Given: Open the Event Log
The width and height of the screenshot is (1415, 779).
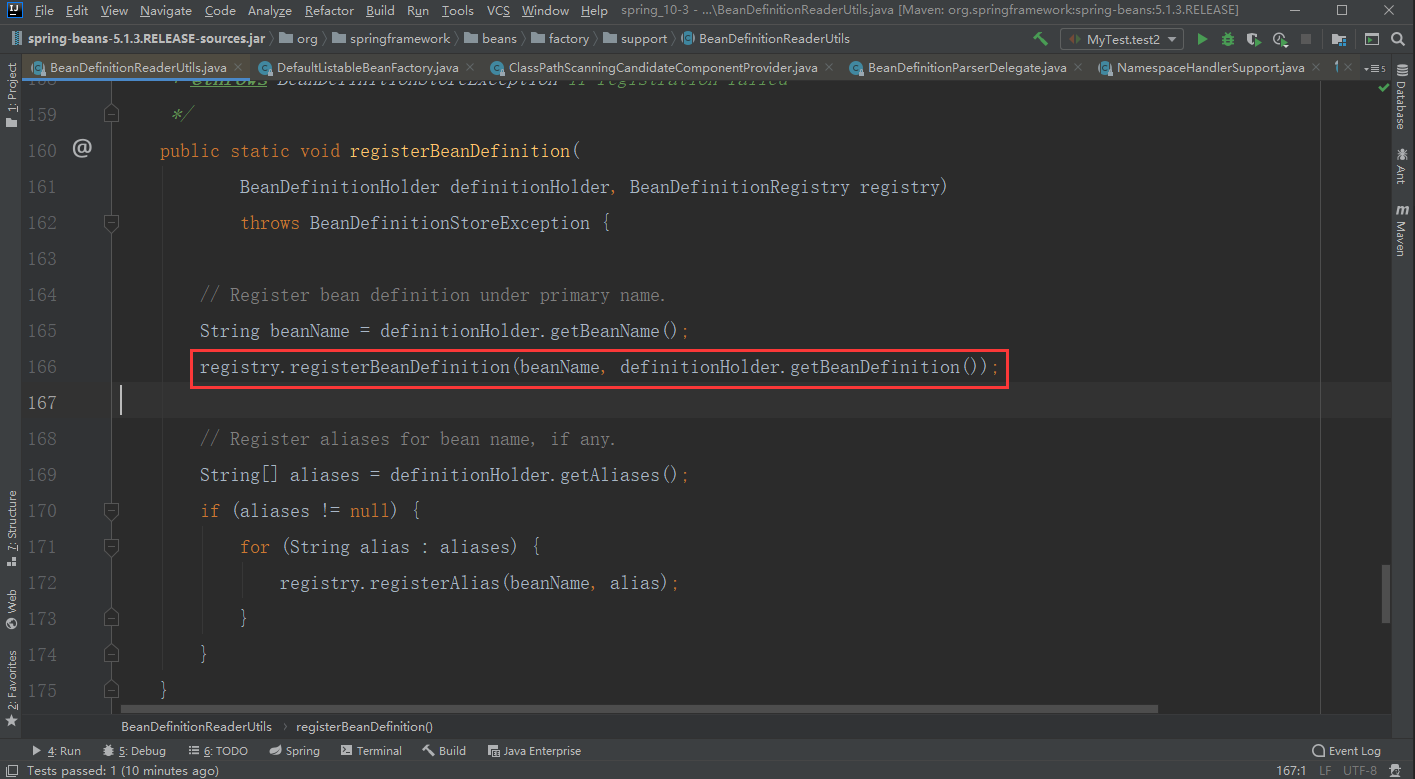Looking at the screenshot, I should point(1346,751).
